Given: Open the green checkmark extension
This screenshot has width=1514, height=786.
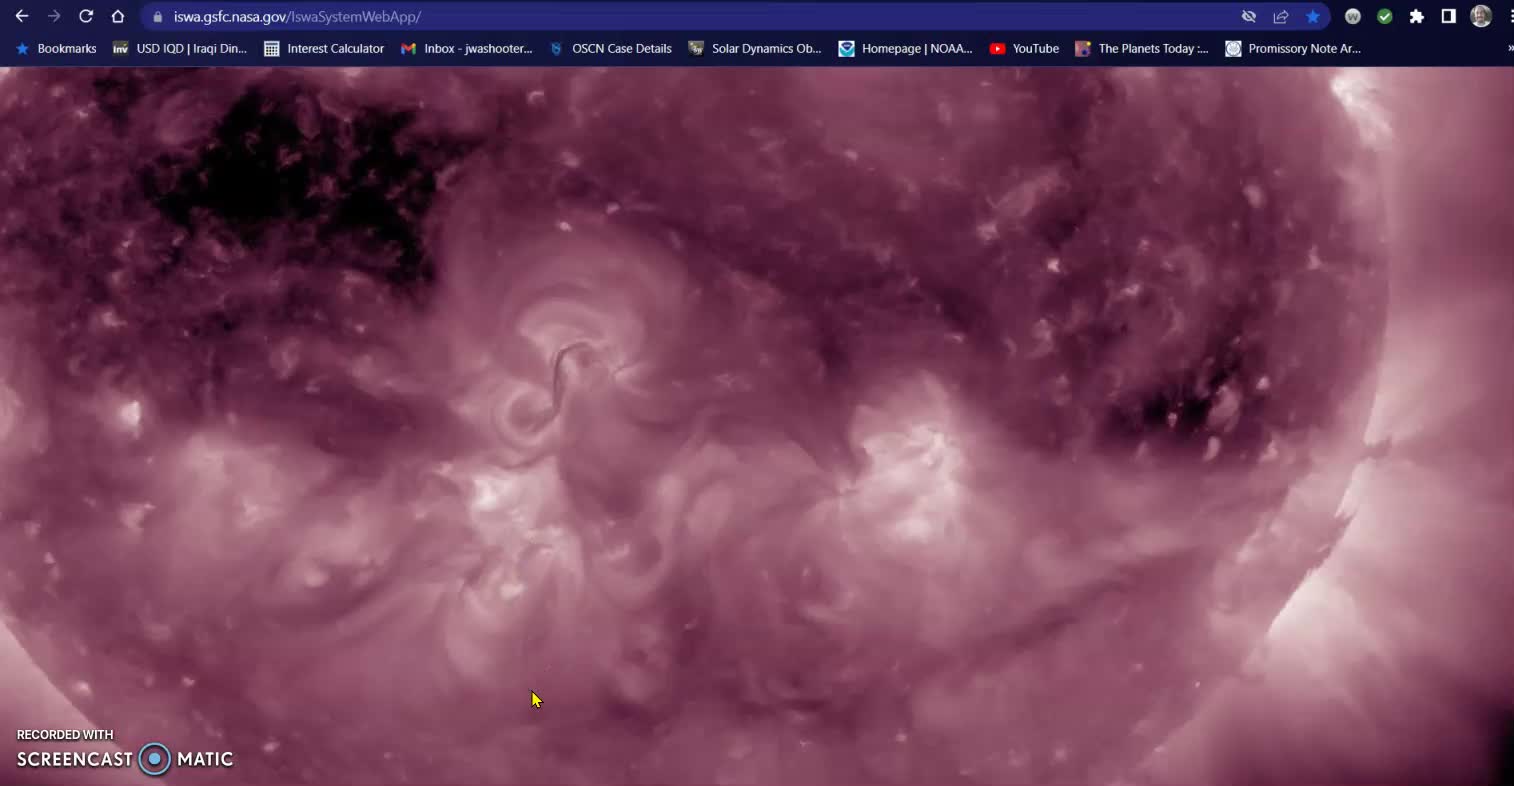Looking at the screenshot, I should 1385,16.
